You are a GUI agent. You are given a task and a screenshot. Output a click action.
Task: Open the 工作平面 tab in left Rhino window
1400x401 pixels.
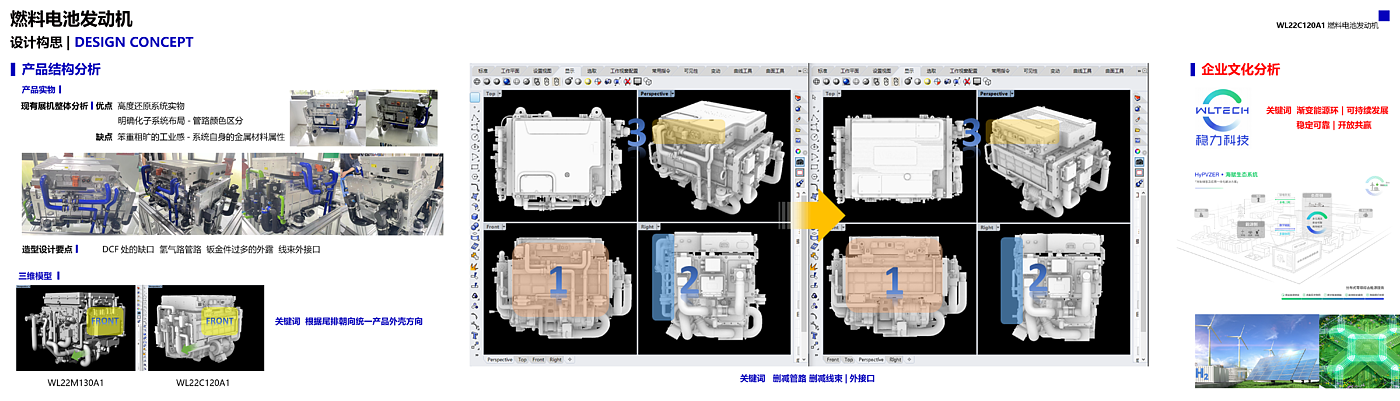click(510, 71)
